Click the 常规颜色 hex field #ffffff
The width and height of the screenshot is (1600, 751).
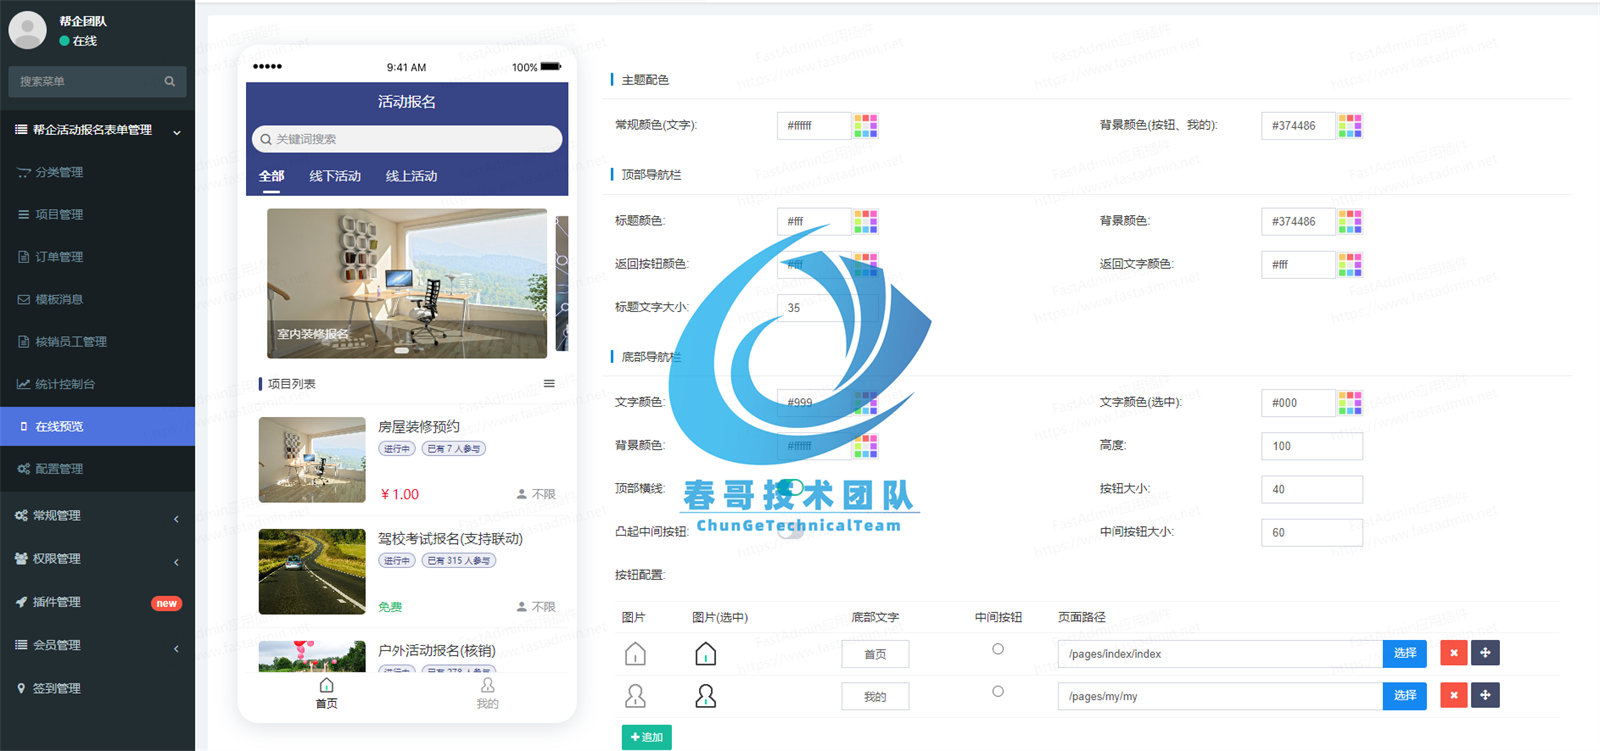click(814, 125)
